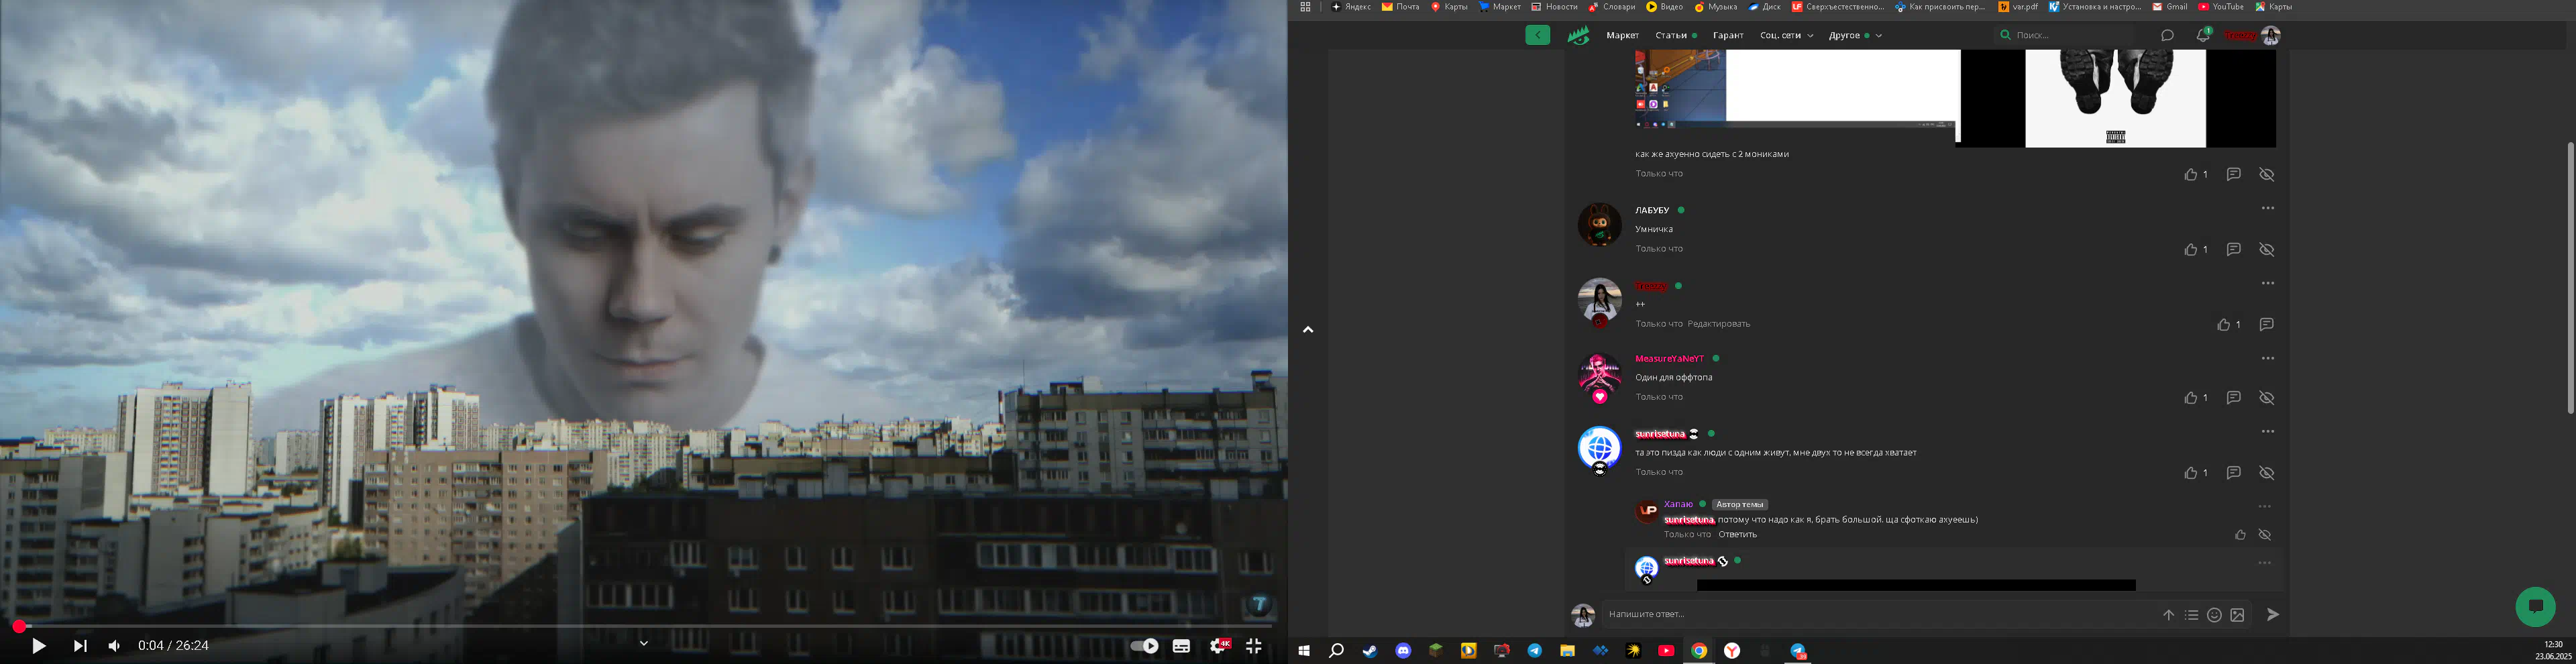2576x664 pixels.
Task: Click the red video progress scrubber
Action: coord(19,626)
